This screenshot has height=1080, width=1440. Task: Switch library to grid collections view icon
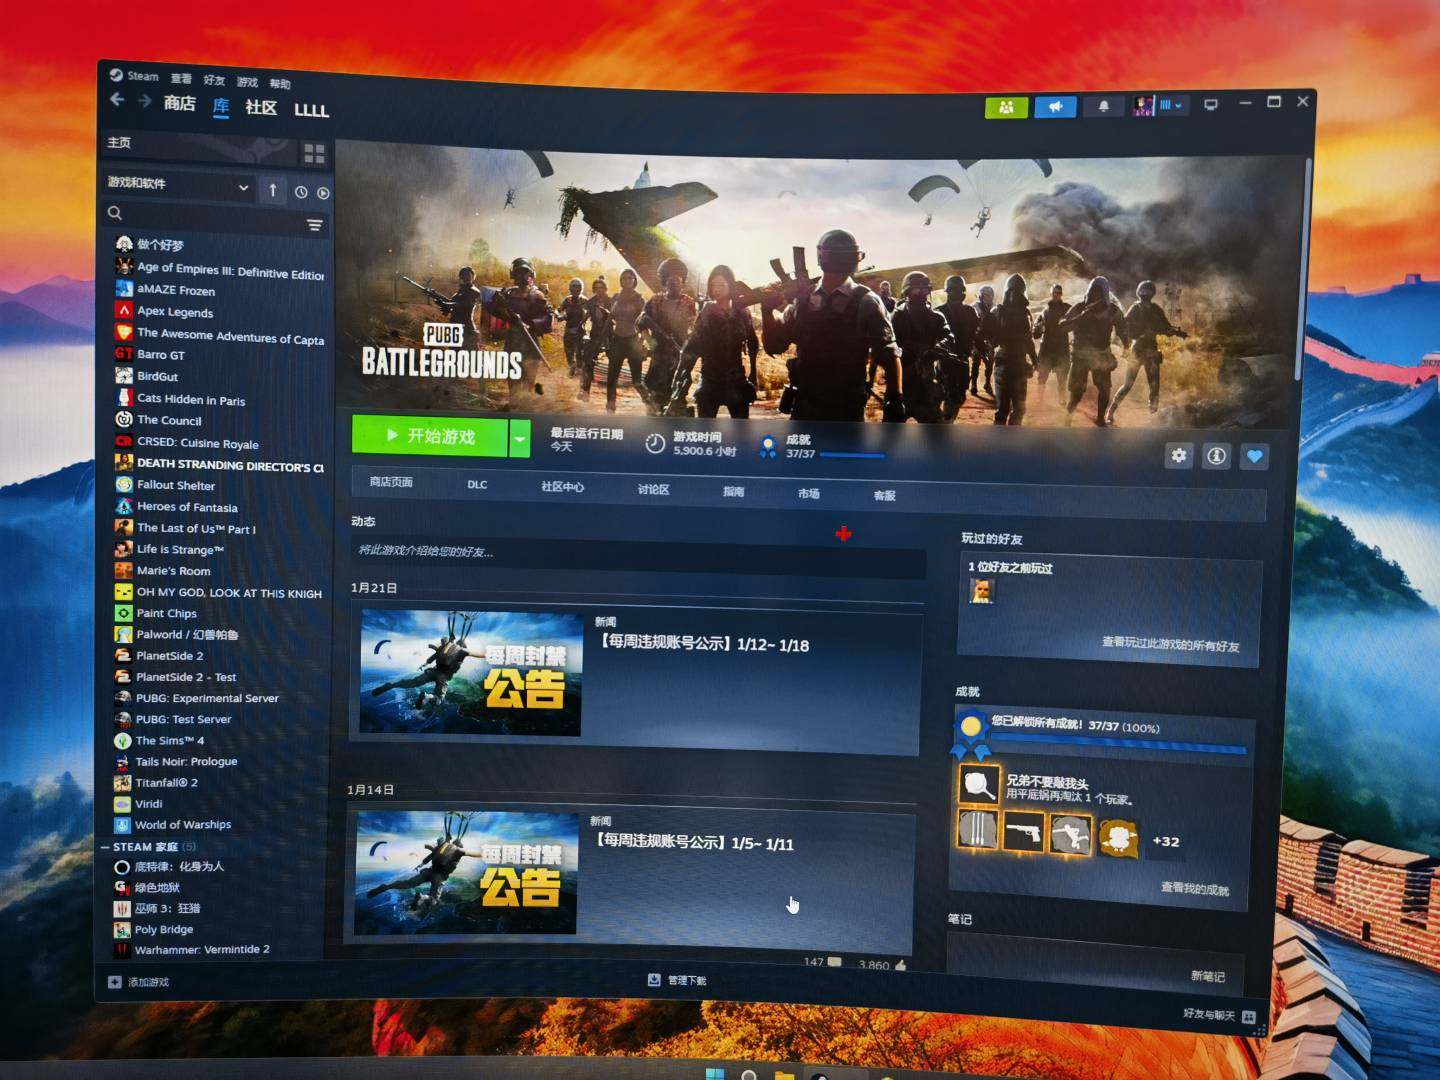tap(314, 153)
